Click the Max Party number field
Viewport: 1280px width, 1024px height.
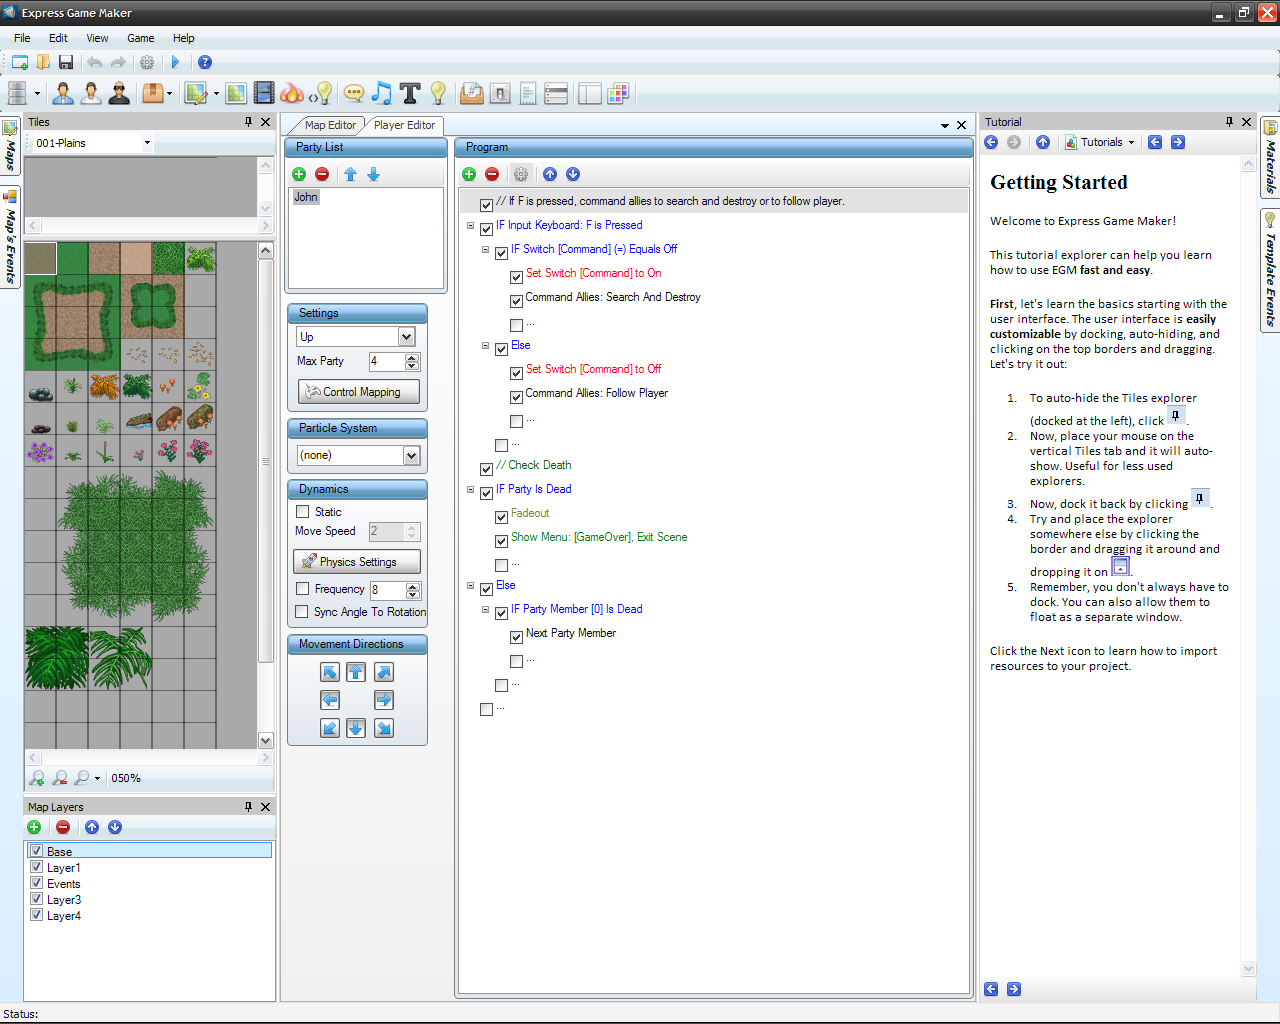tap(386, 361)
